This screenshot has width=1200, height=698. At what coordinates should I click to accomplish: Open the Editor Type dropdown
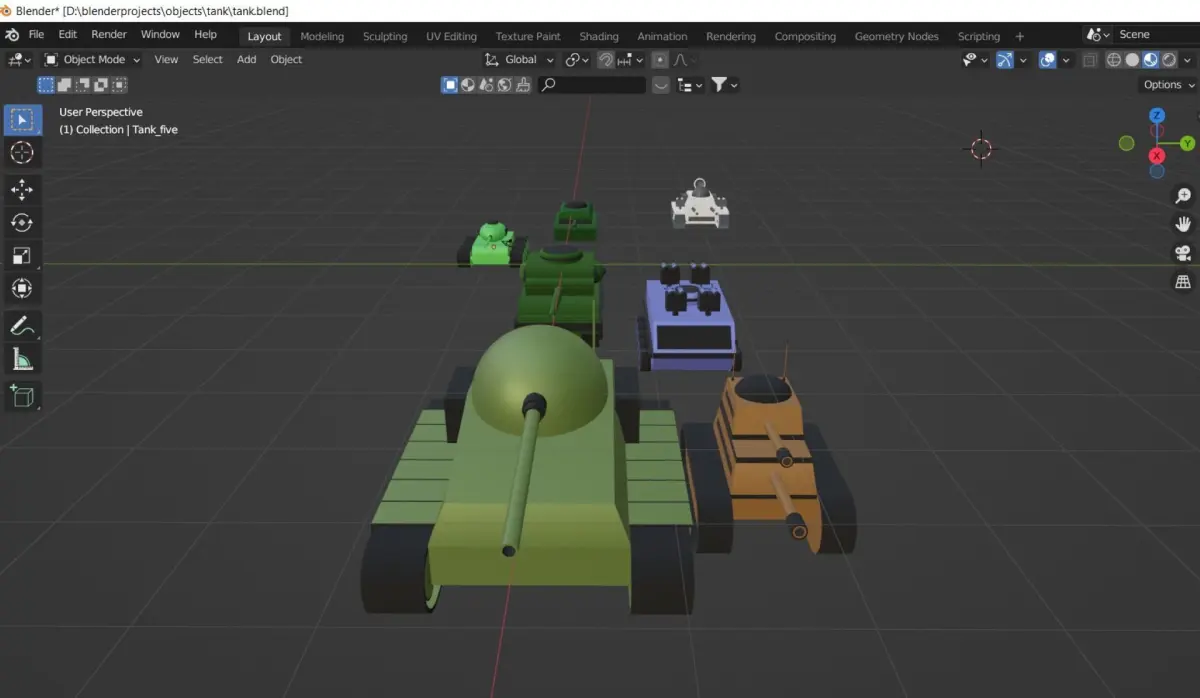coord(20,60)
